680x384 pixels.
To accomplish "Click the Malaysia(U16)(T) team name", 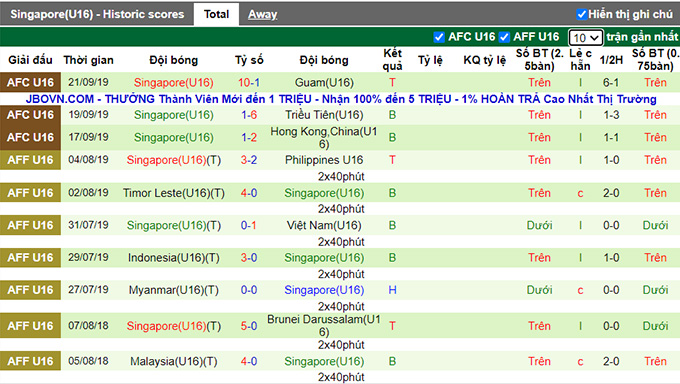I will pyautogui.click(x=173, y=361).
